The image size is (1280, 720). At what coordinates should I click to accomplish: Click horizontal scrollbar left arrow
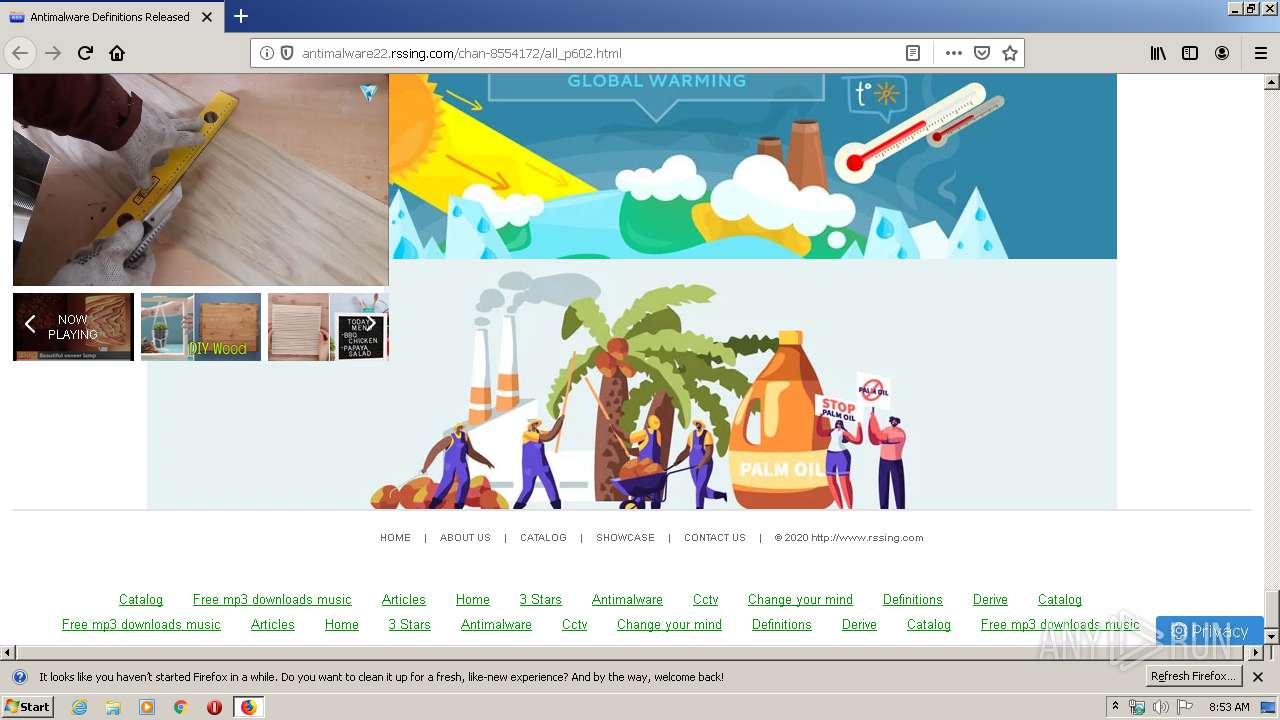[8, 652]
